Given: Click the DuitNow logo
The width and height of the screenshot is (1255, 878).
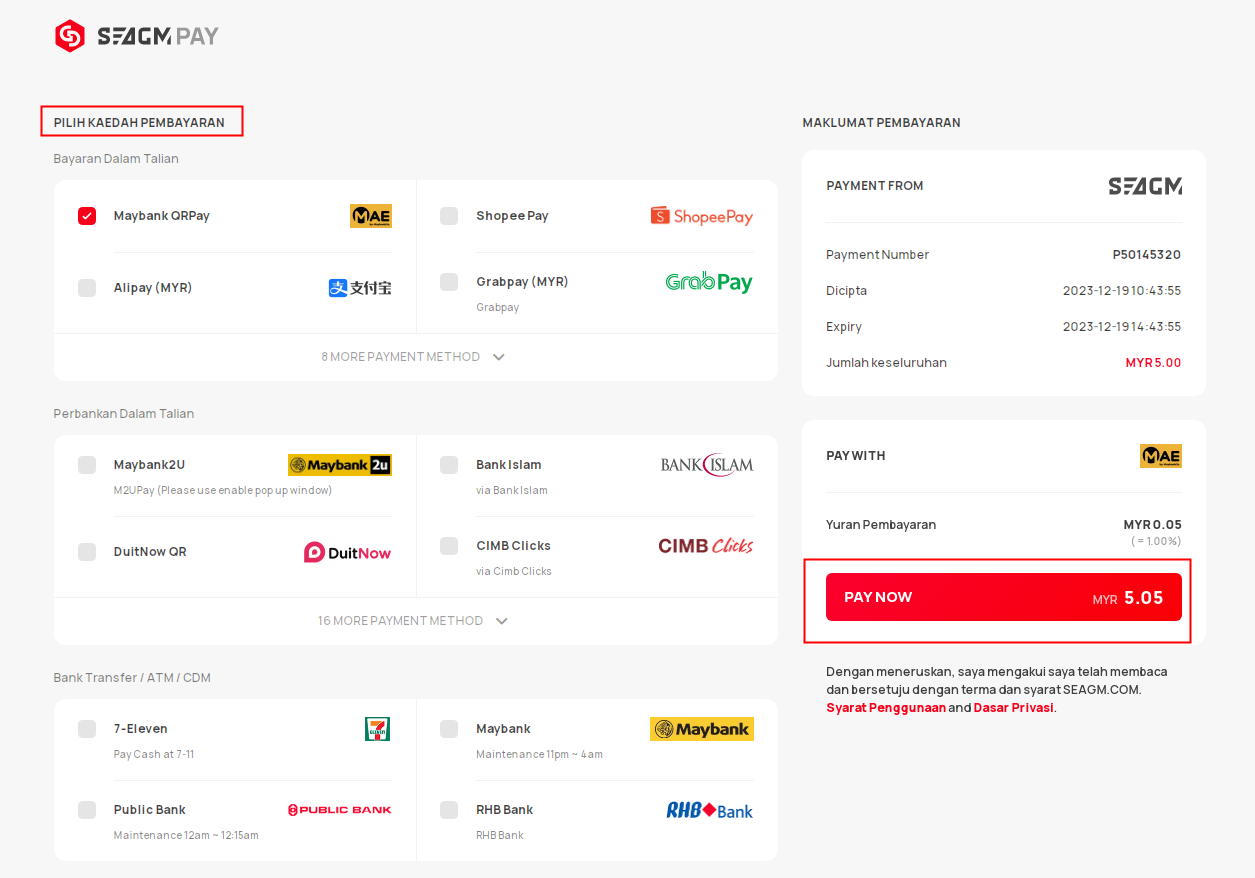Looking at the screenshot, I should click(x=347, y=552).
